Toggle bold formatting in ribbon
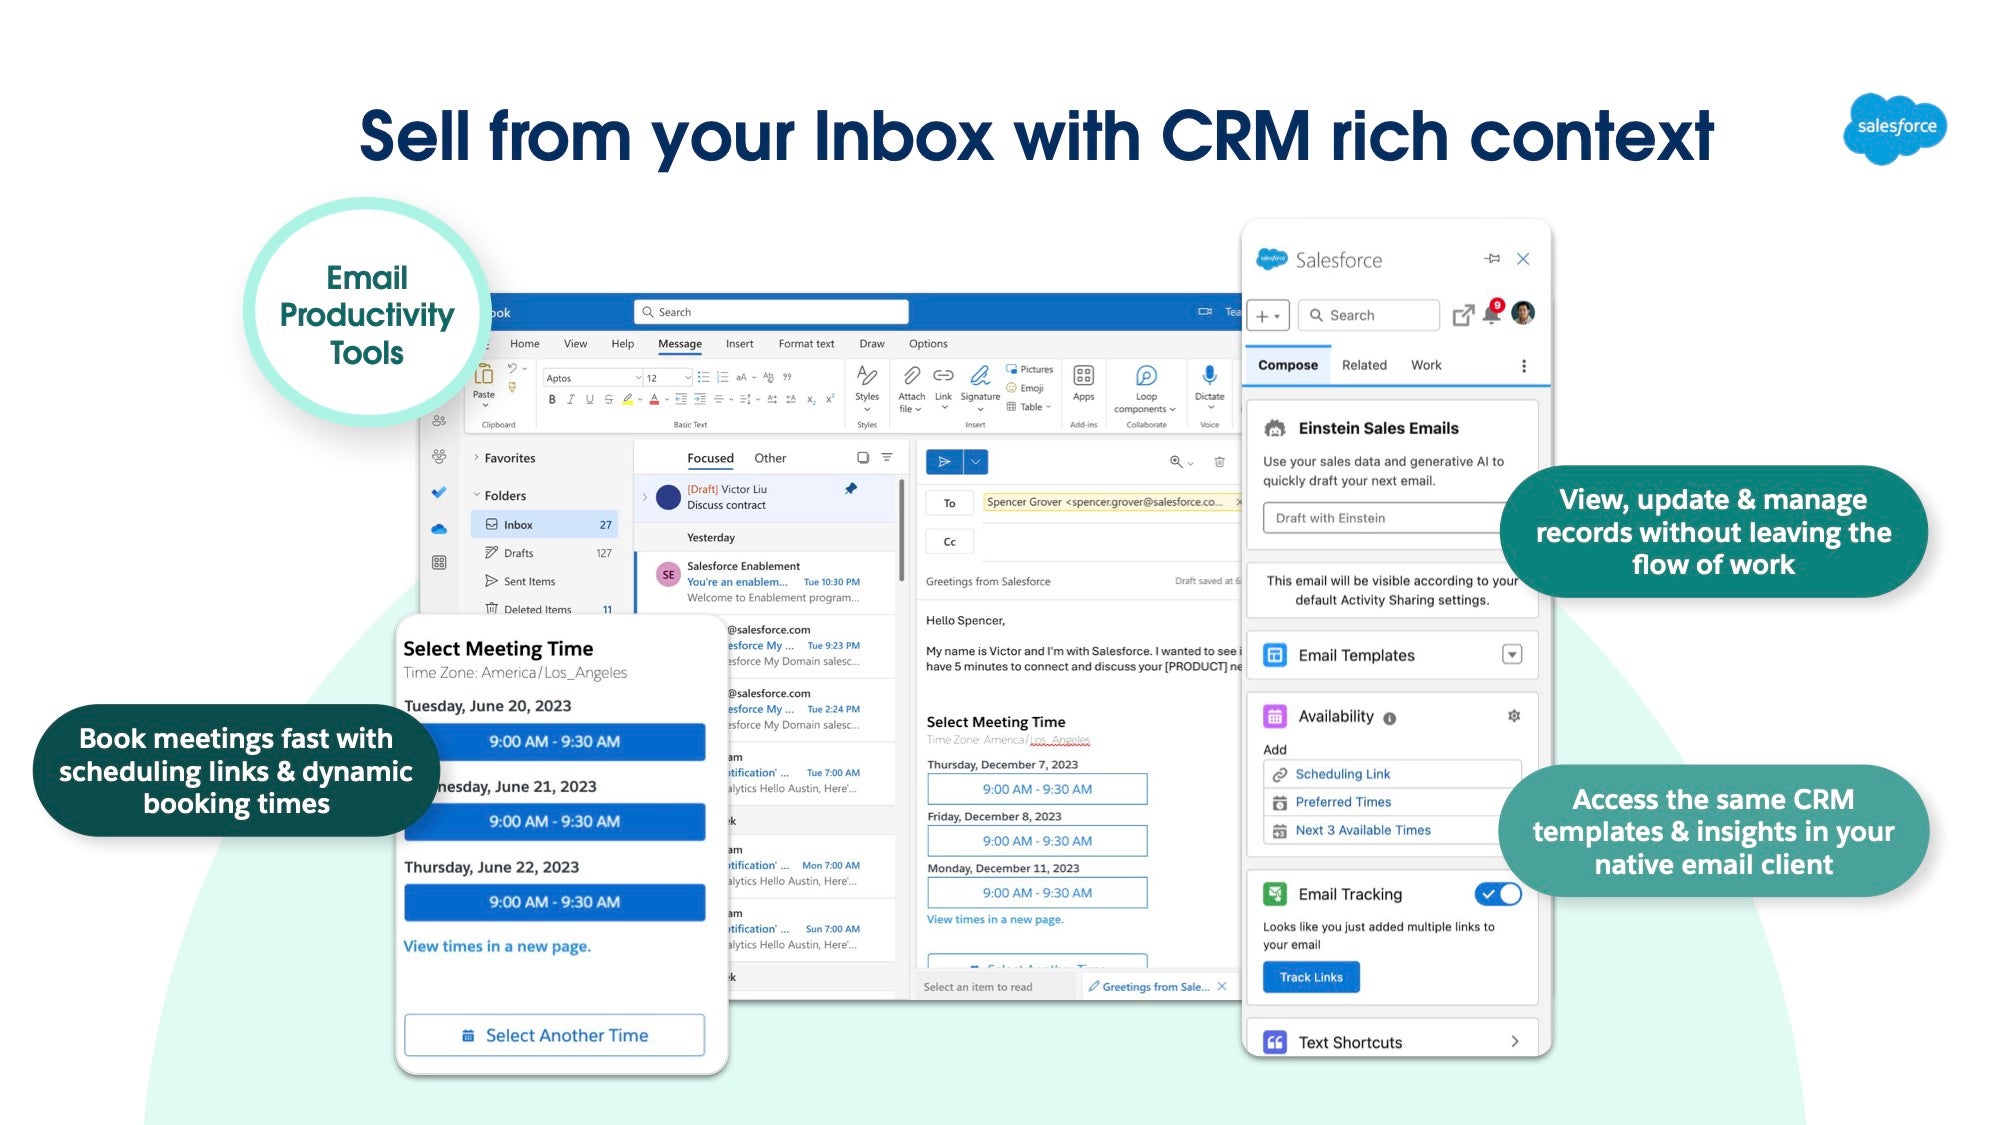 tap(552, 399)
